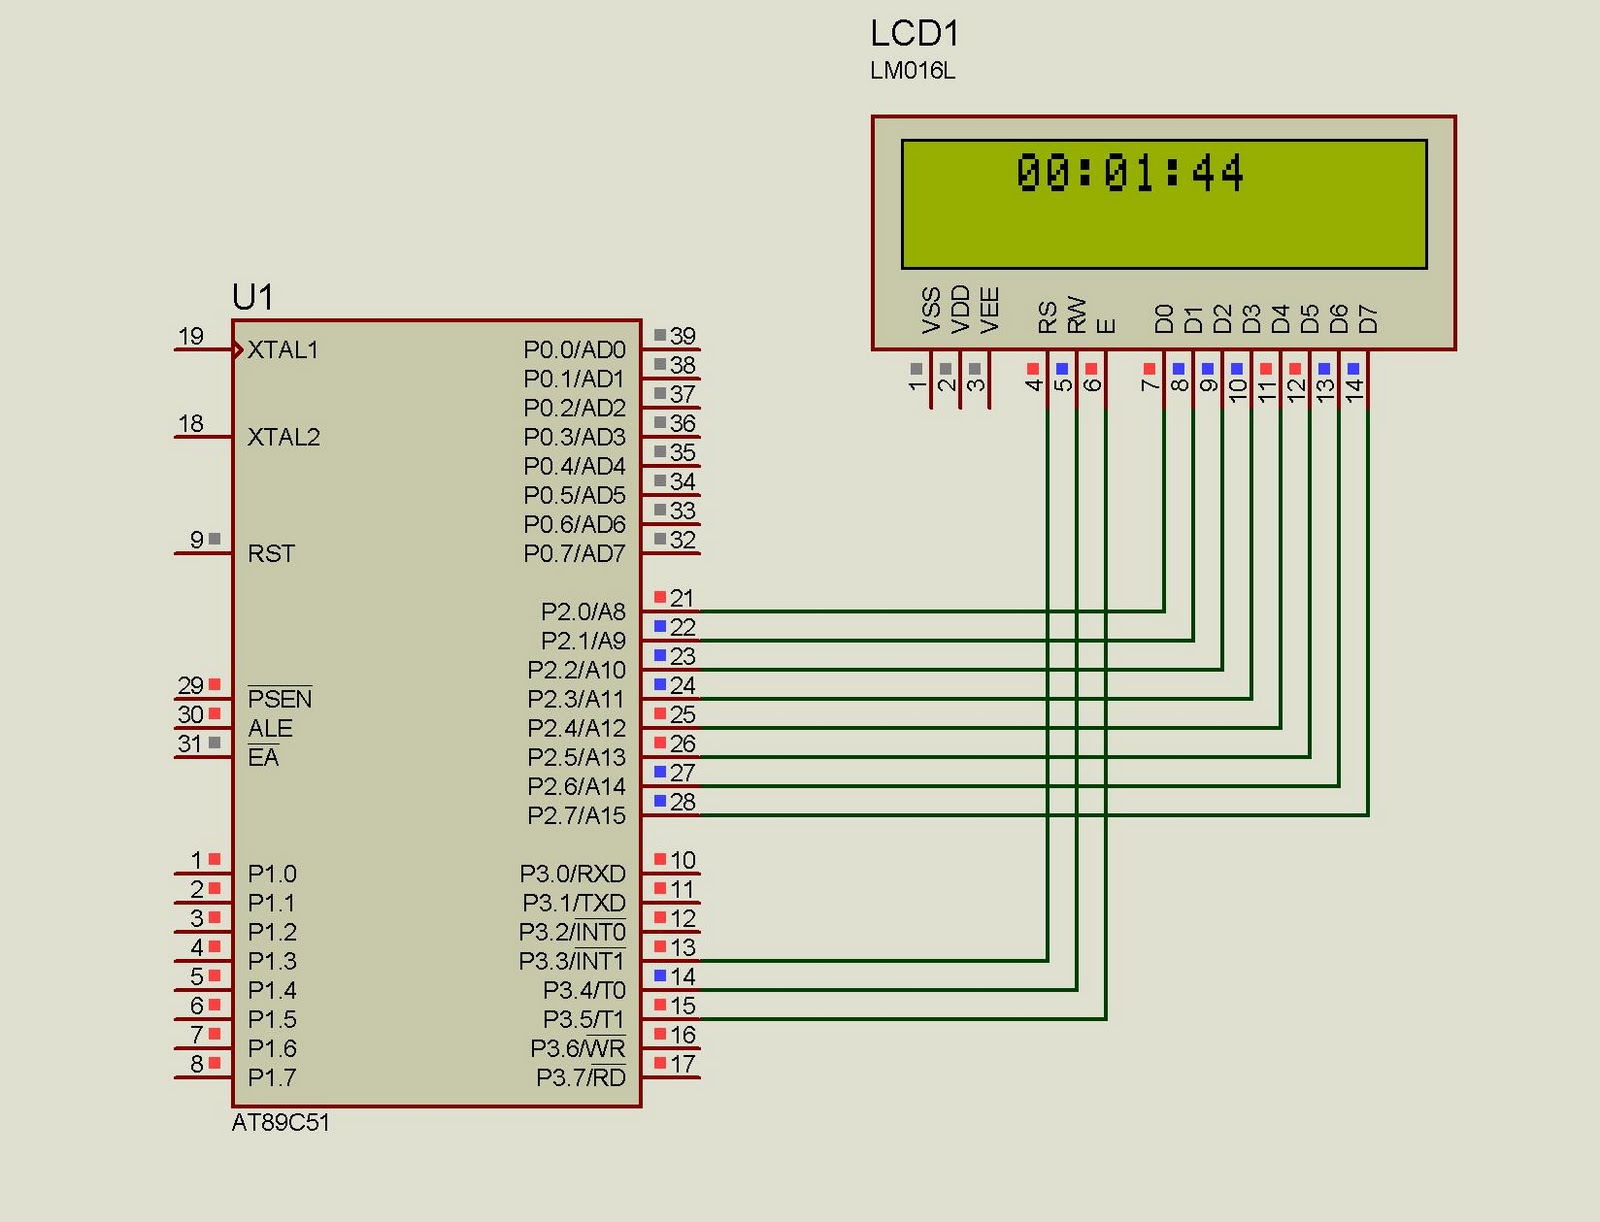Image resolution: width=1600 pixels, height=1222 pixels.
Task: Click the green LCD screen showing 00:01:44
Action: pos(1165,205)
